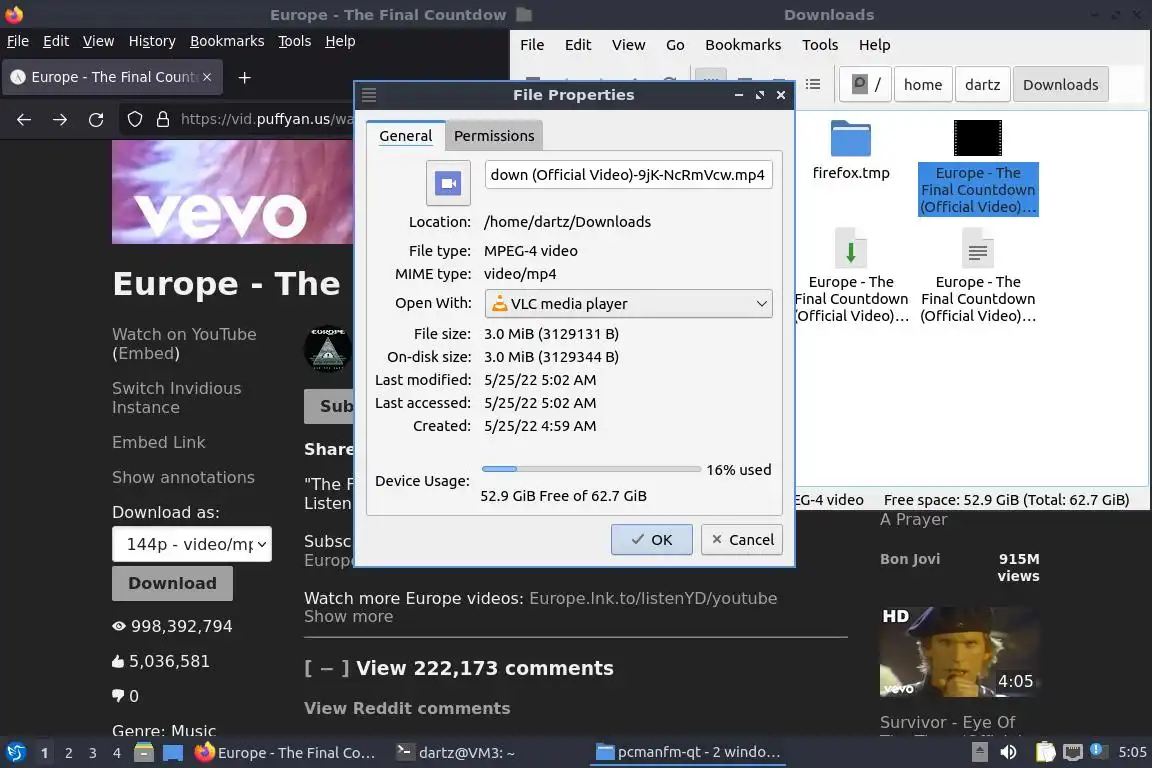Select the General tab
Viewport: 1152px width, 768px height.
point(406,136)
